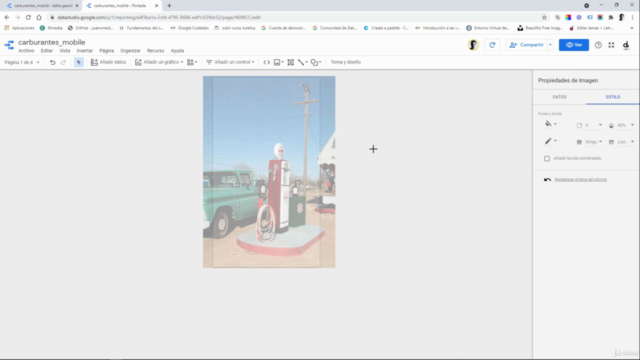
Task: Click the color picker extension icon
Action: [x=568, y=17]
